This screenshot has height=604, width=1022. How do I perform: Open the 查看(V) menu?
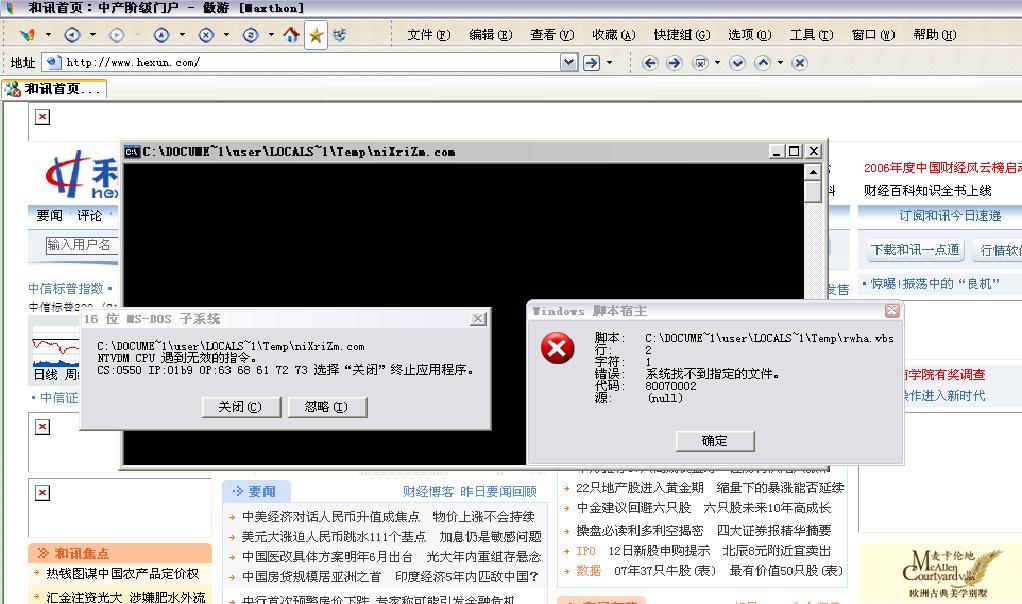pos(552,35)
